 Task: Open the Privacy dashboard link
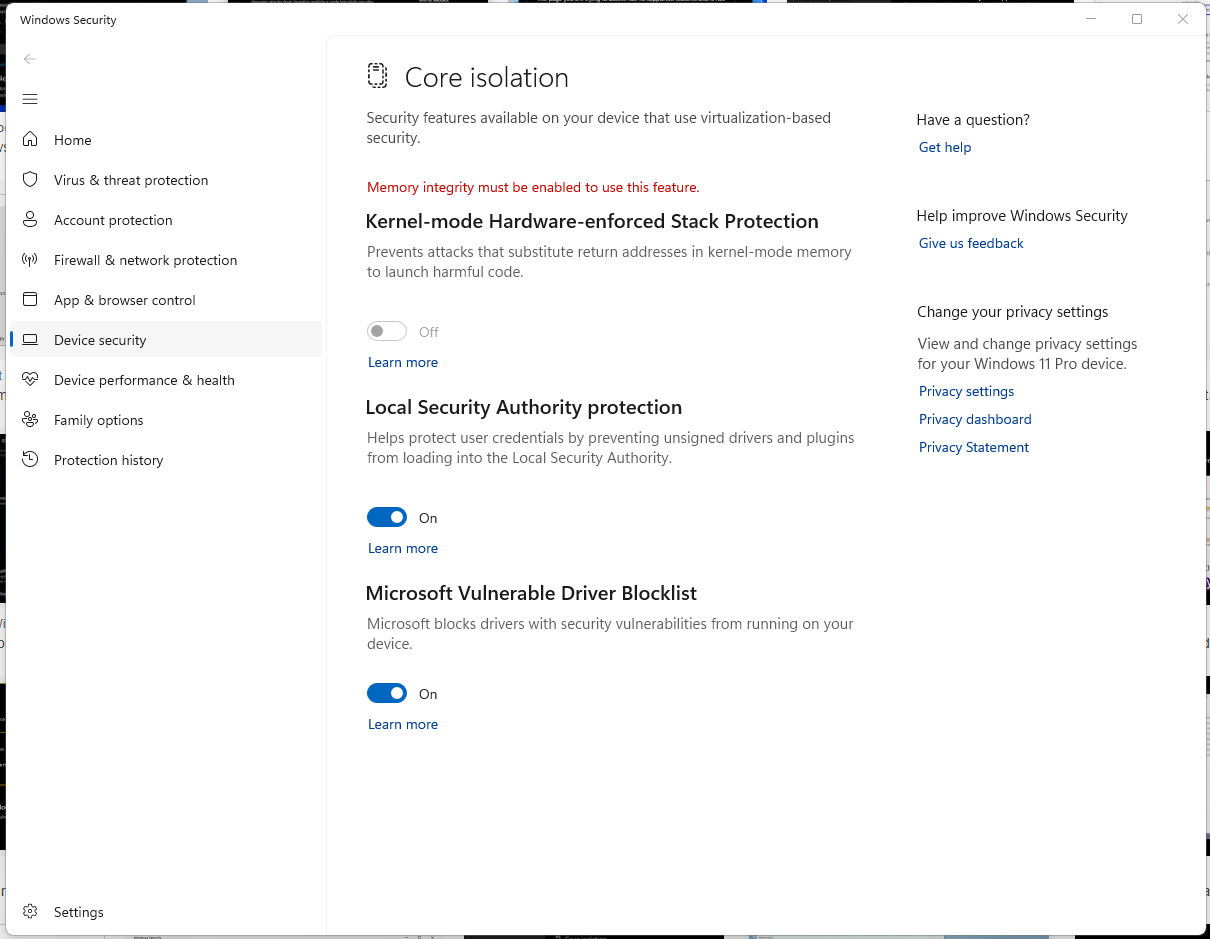coord(975,419)
